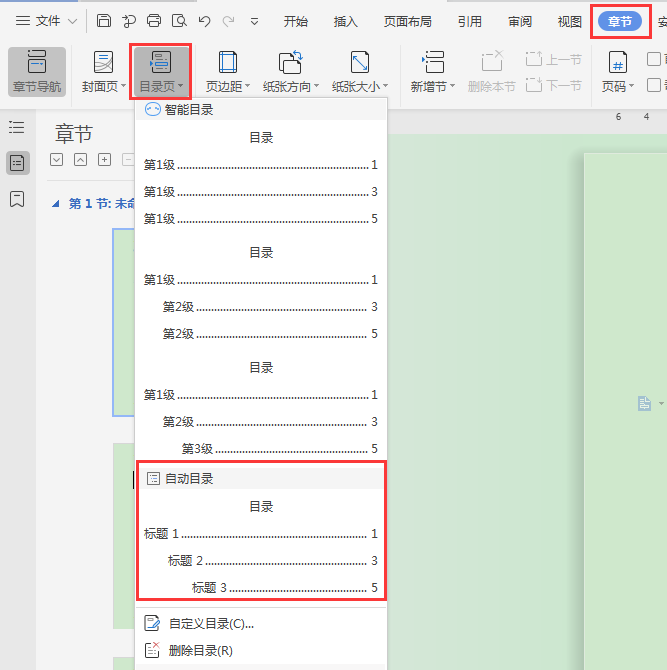Switch to the 插入 tab
This screenshot has width=667, height=670.
345,21
